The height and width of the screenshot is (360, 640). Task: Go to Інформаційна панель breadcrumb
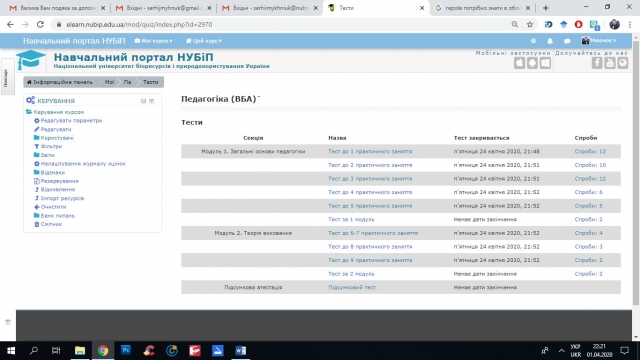(60, 82)
